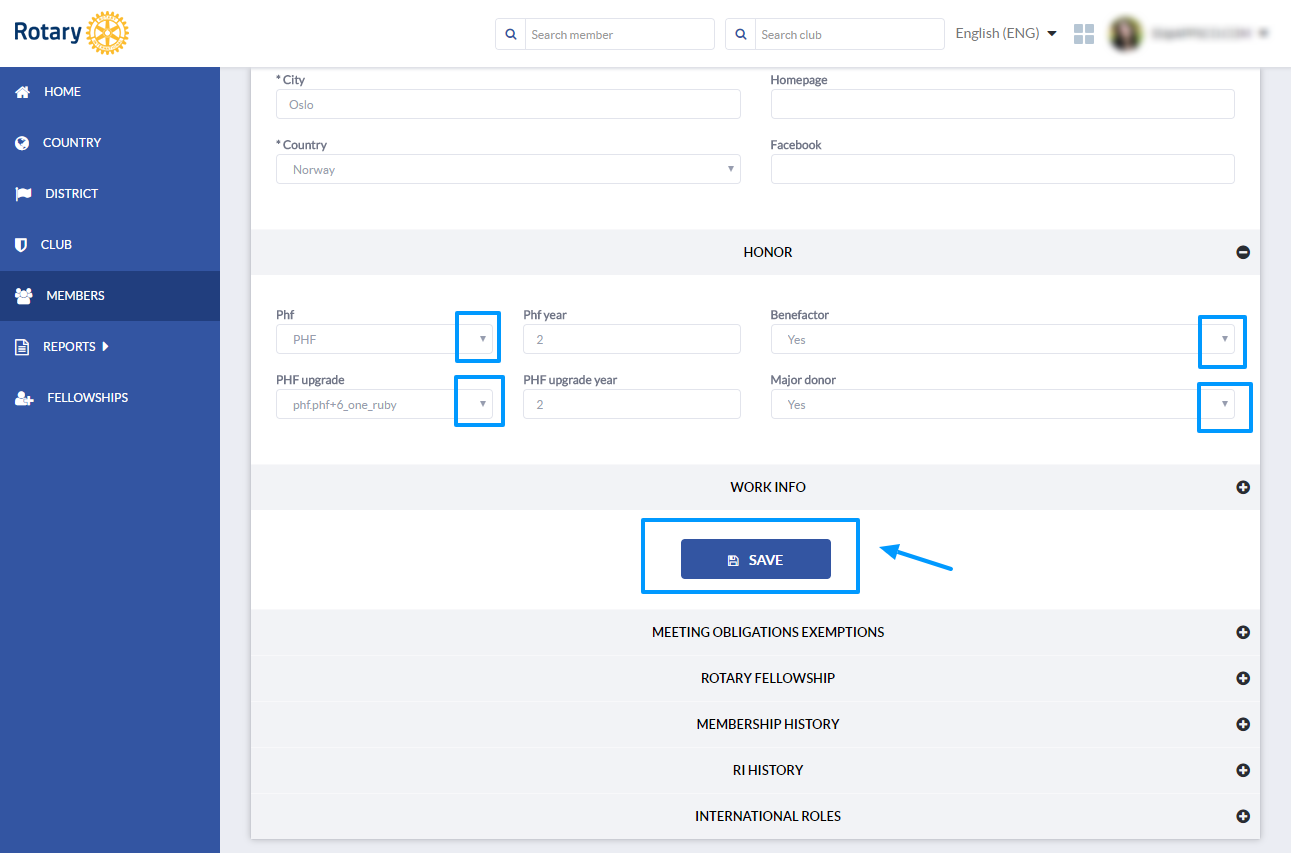
Task: Open the FELLOWSHIPS menu item
Action: tap(110, 398)
